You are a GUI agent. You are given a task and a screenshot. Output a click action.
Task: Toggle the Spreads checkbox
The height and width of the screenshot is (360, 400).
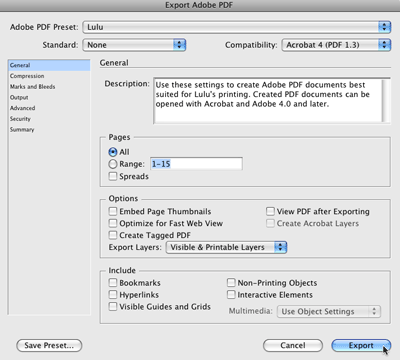coord(113,176)
